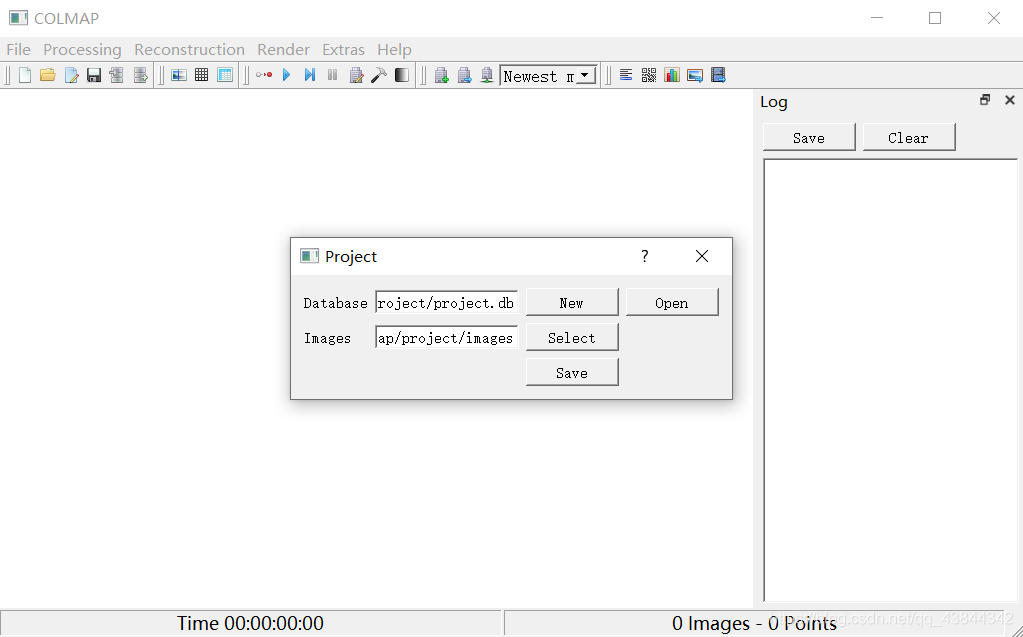This screenshot has width=1023, height=637.
Task: Open Reconstruction options clipboard-with-pencil icon
Action: pos(356,75)
